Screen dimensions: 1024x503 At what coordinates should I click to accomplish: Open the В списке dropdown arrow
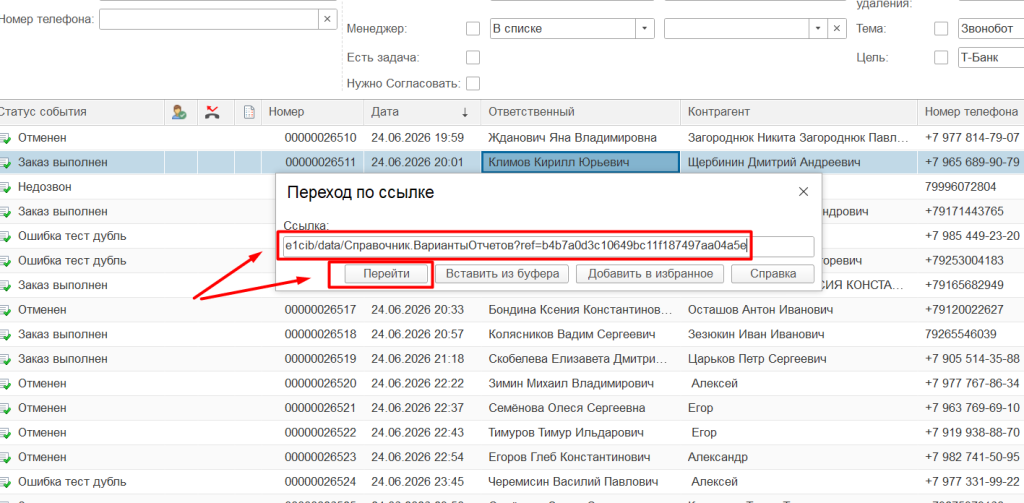pyautogui.click(x=645, y=29)
